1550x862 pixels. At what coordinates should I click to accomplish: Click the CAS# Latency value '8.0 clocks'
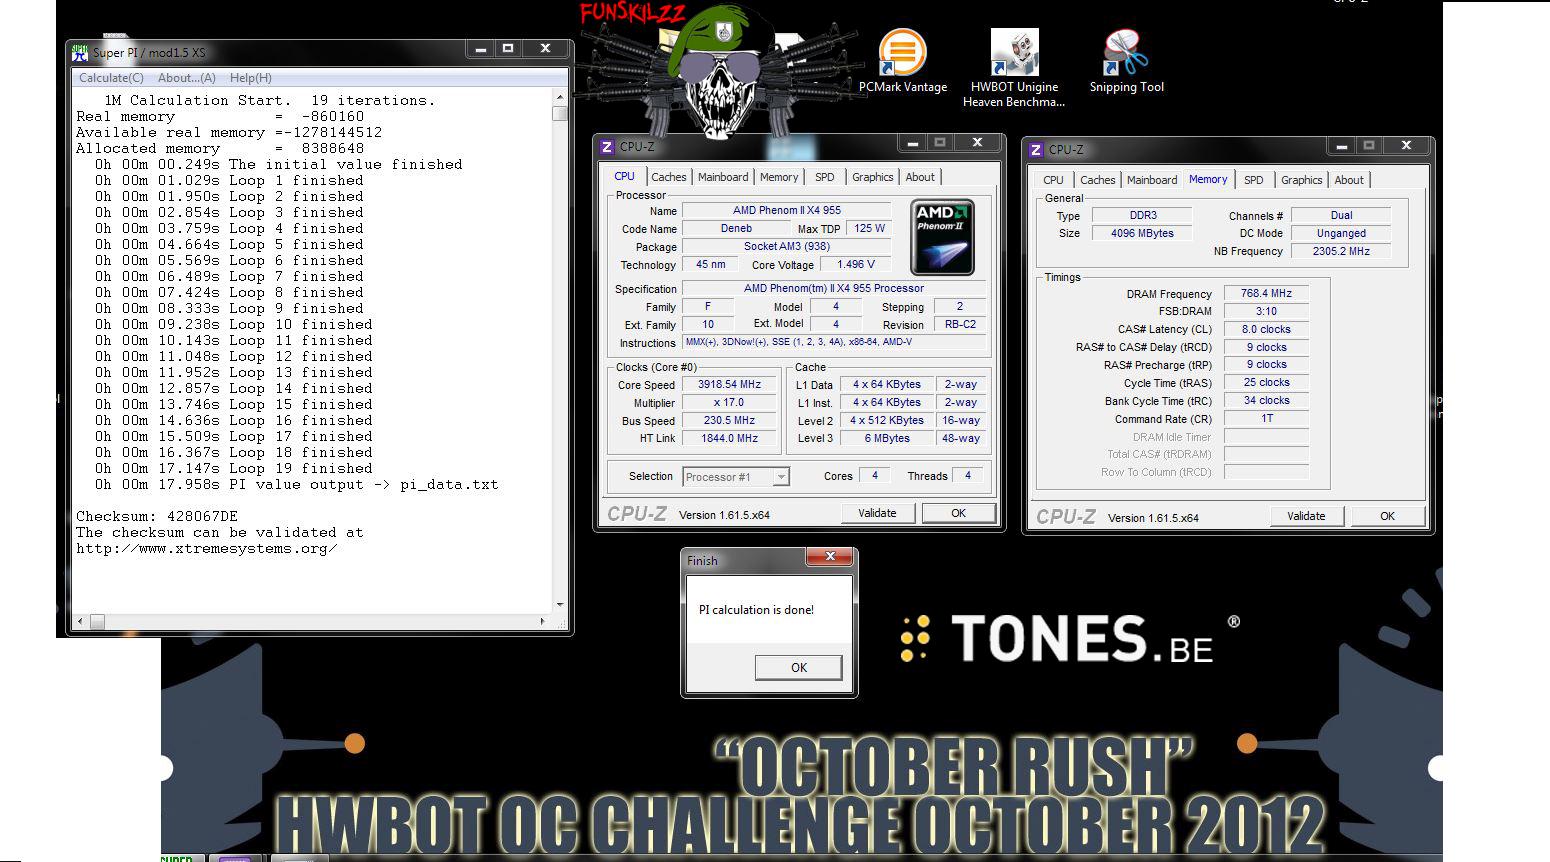pyautogui.click(x=1266, y=330)
